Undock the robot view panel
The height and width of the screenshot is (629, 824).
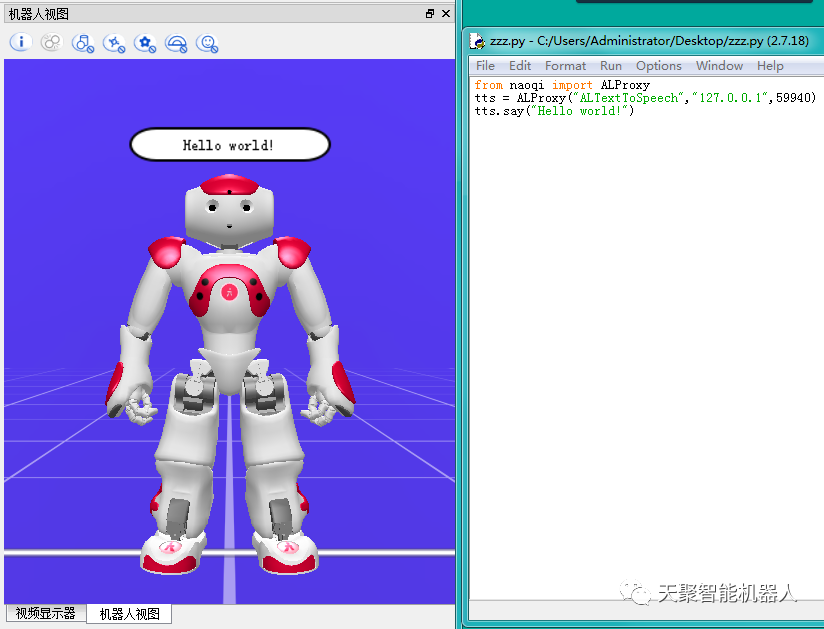430,14
